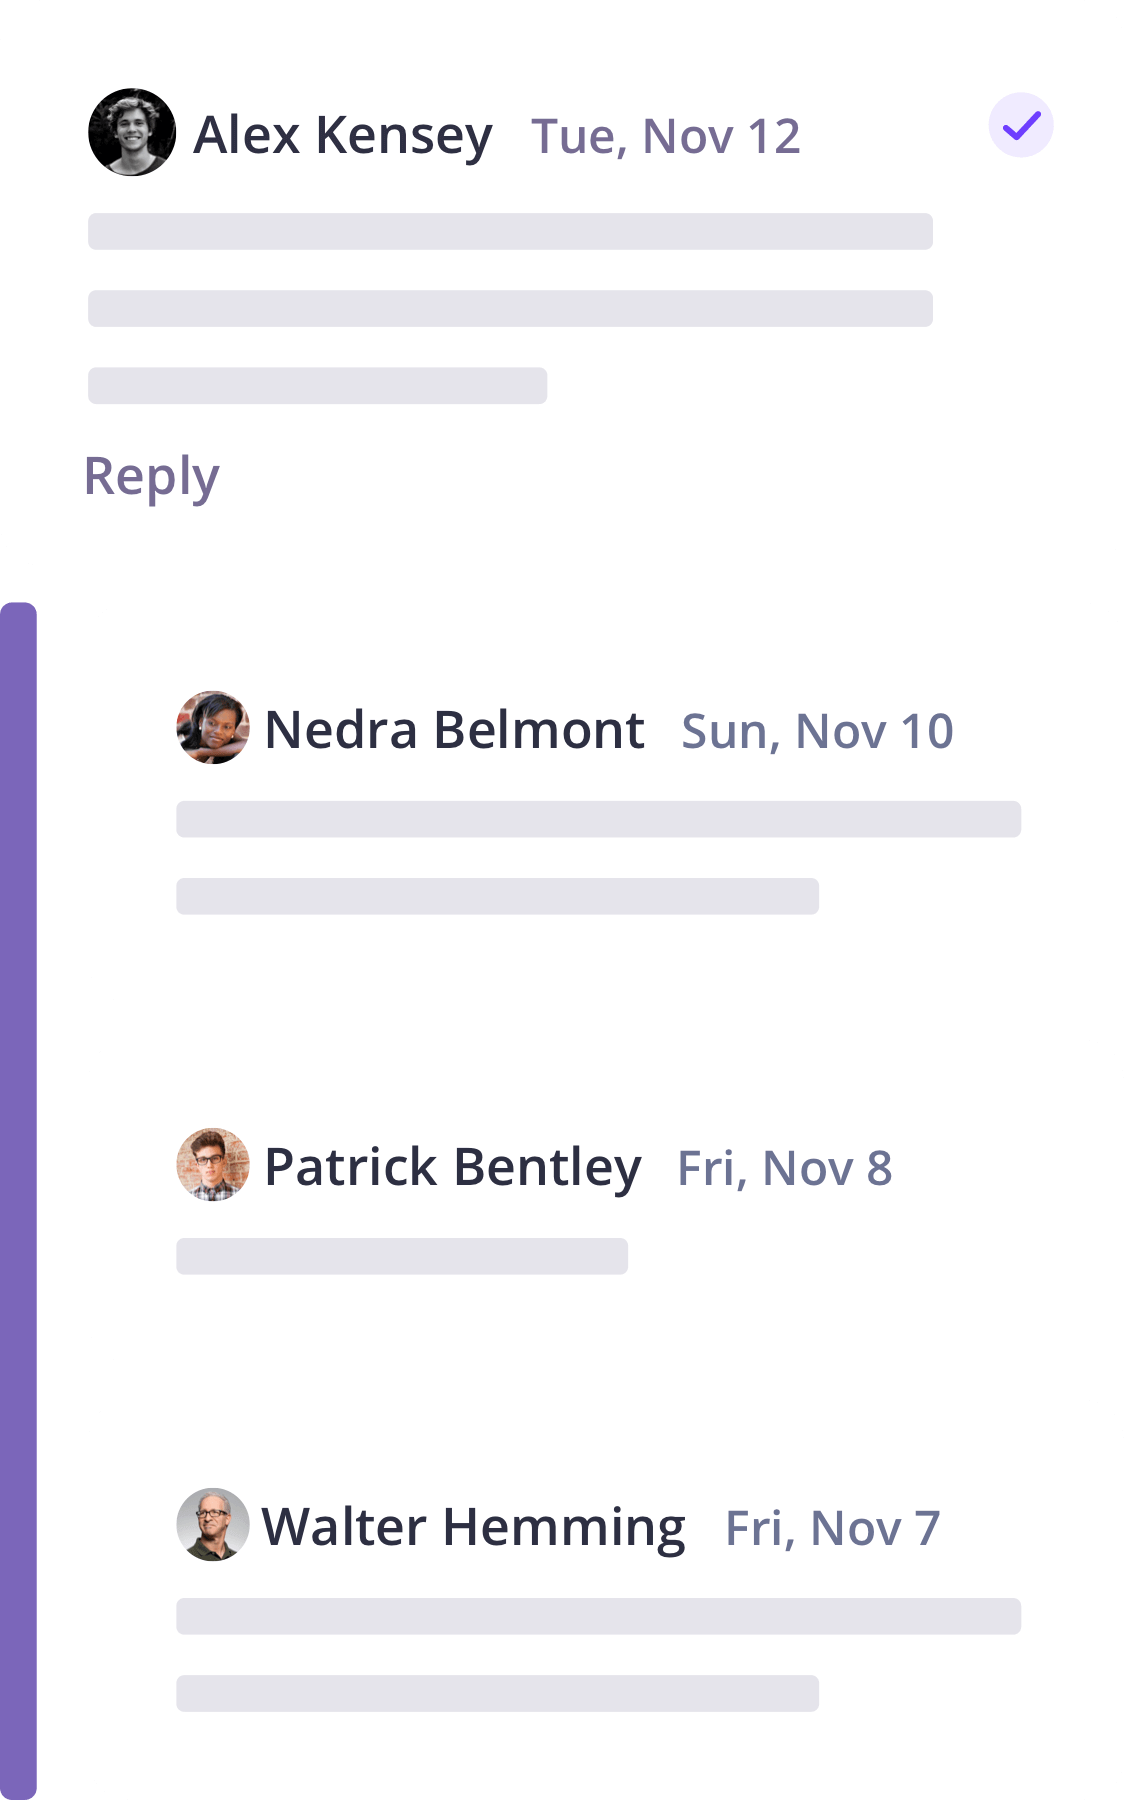
Task: Open the Patrick Bentley author name
Action: pyautogui.click(x=452, y=1167)
